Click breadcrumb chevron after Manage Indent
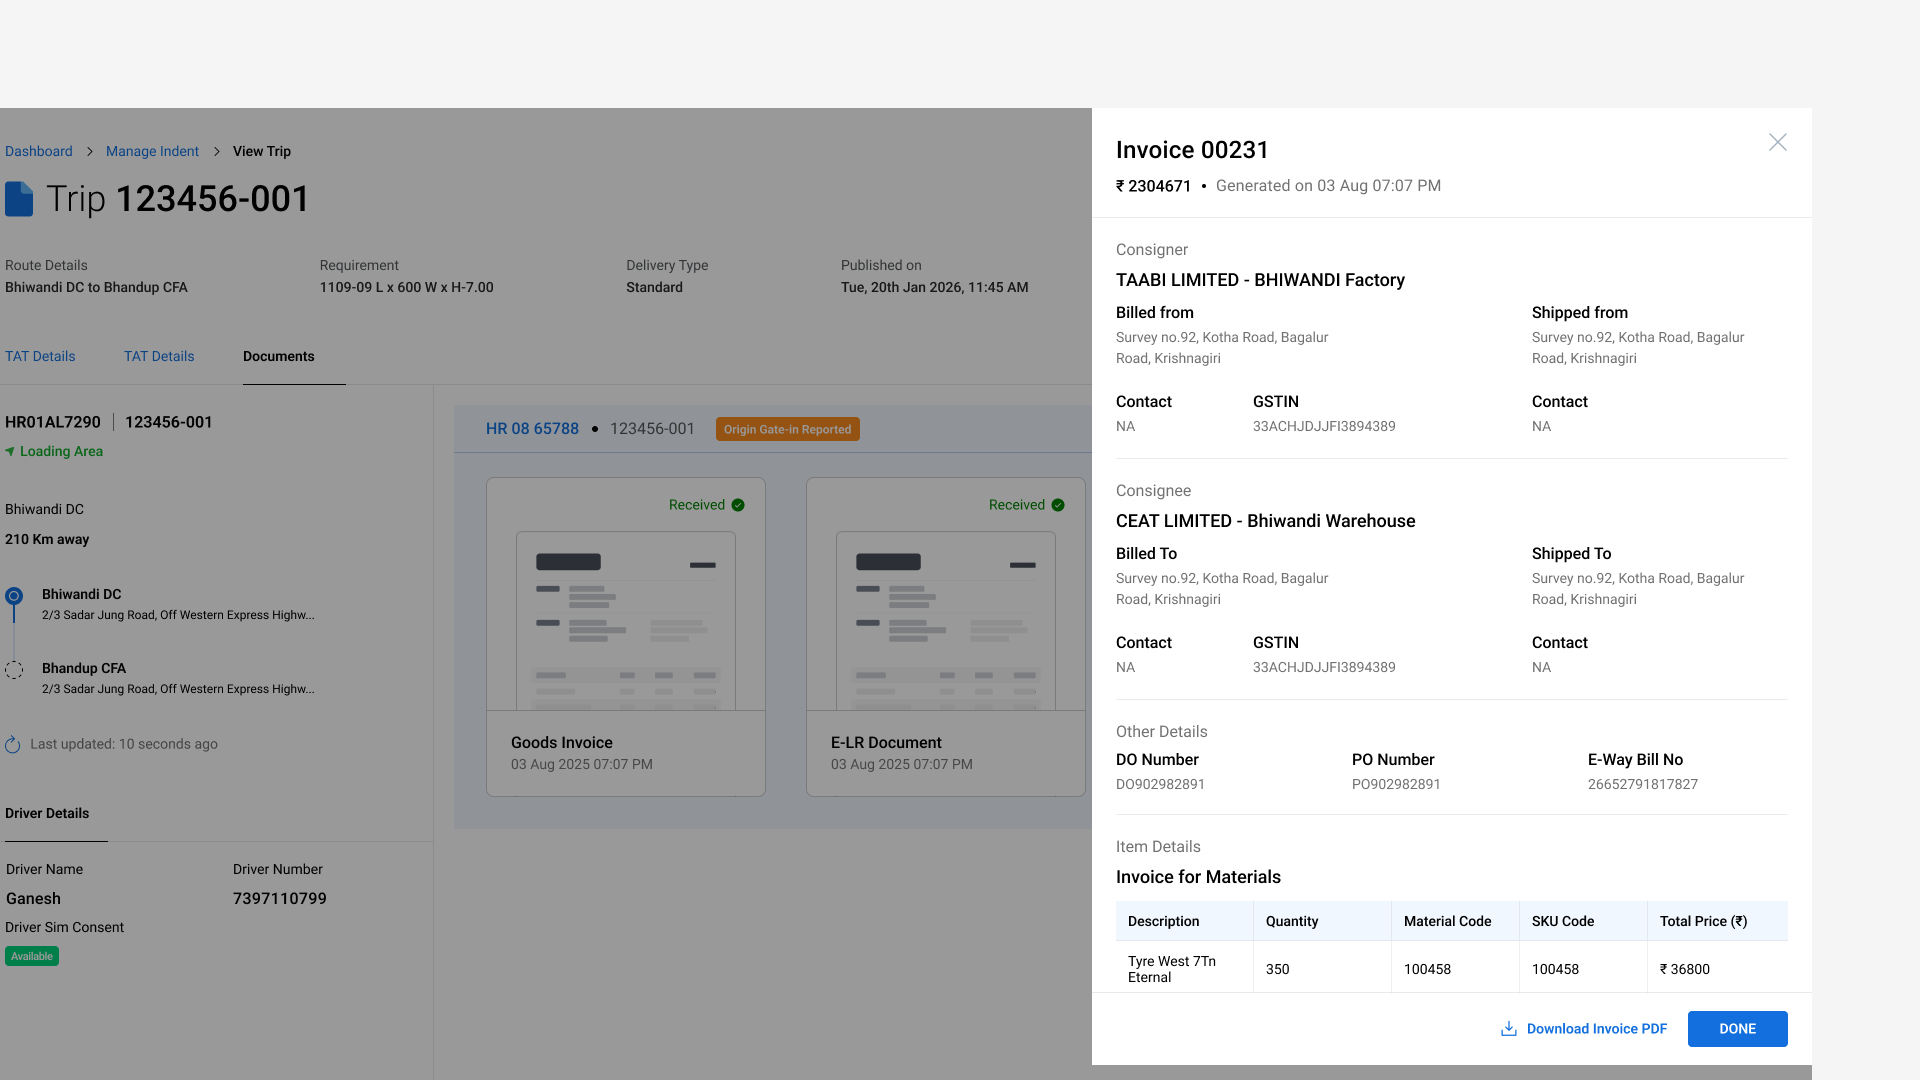Screen dimensions: 1920x1080 pyautogui.click(x=216, y=152)
